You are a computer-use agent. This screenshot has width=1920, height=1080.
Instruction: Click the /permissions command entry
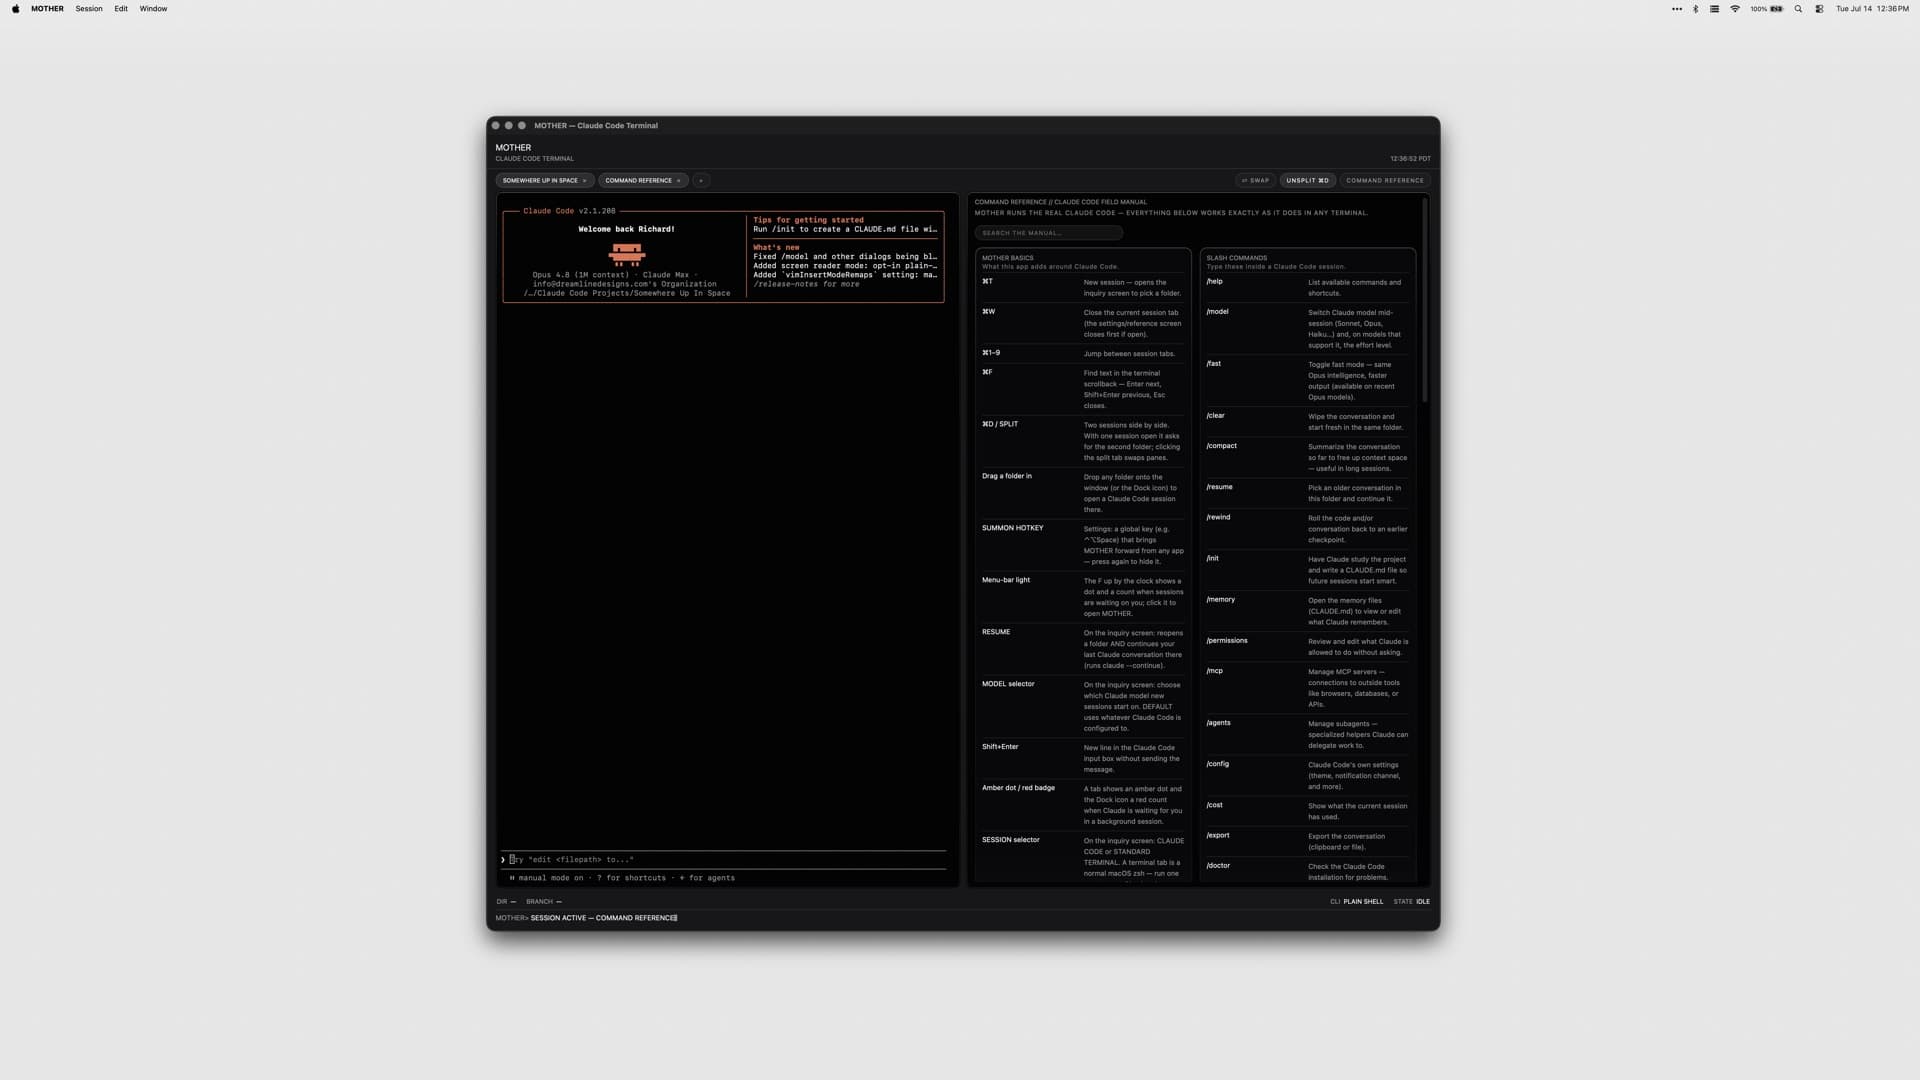click(x=1307, y=647)
